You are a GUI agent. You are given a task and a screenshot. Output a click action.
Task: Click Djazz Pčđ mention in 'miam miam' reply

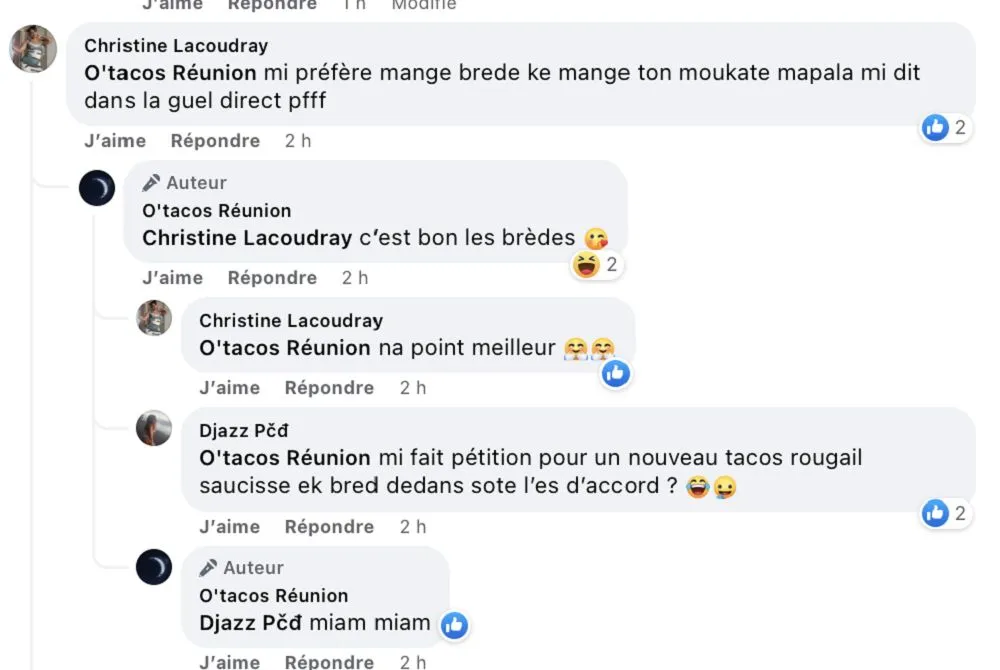251,623
